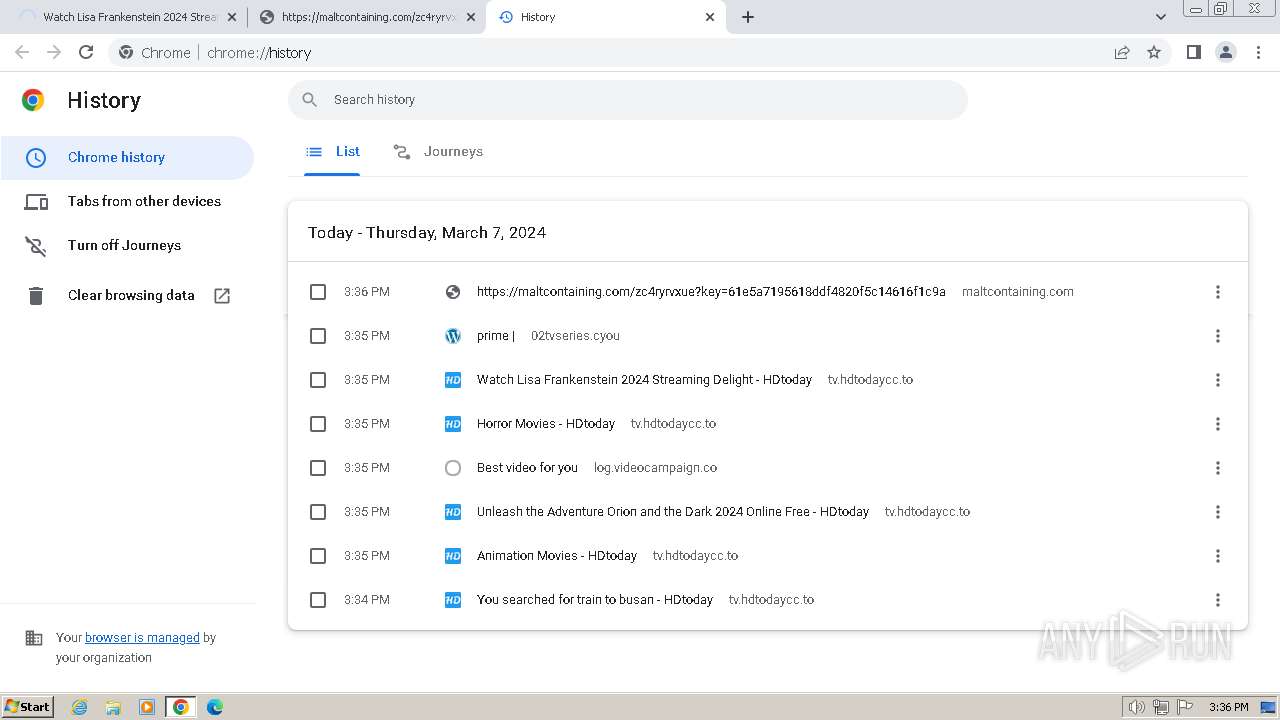Check the maltcontaining.com history entry

click(x=318, y=292)
